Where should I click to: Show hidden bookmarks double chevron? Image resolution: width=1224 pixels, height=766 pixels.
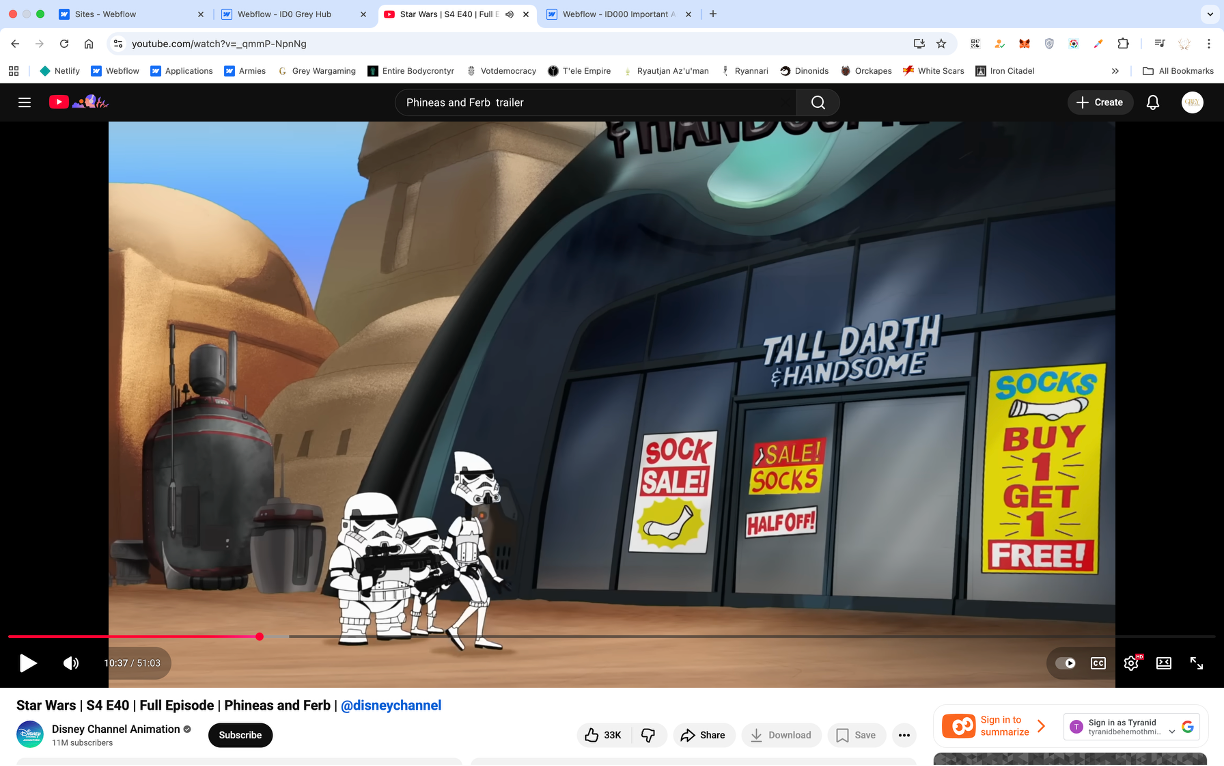[1115, 71]
